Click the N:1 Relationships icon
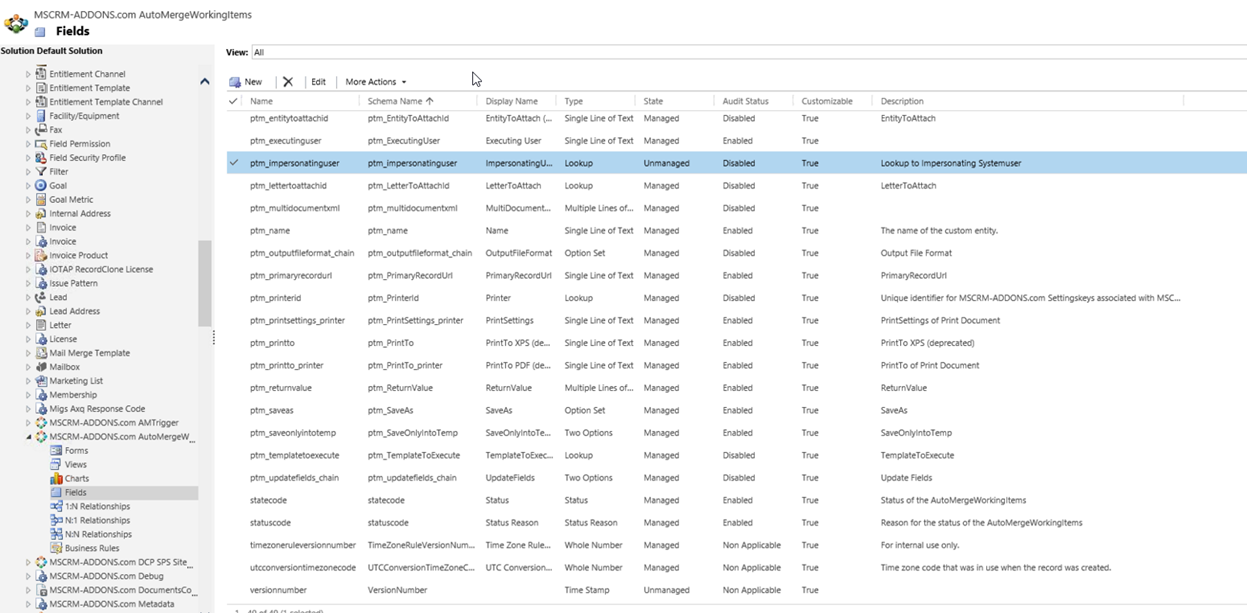 pos(56,521)
